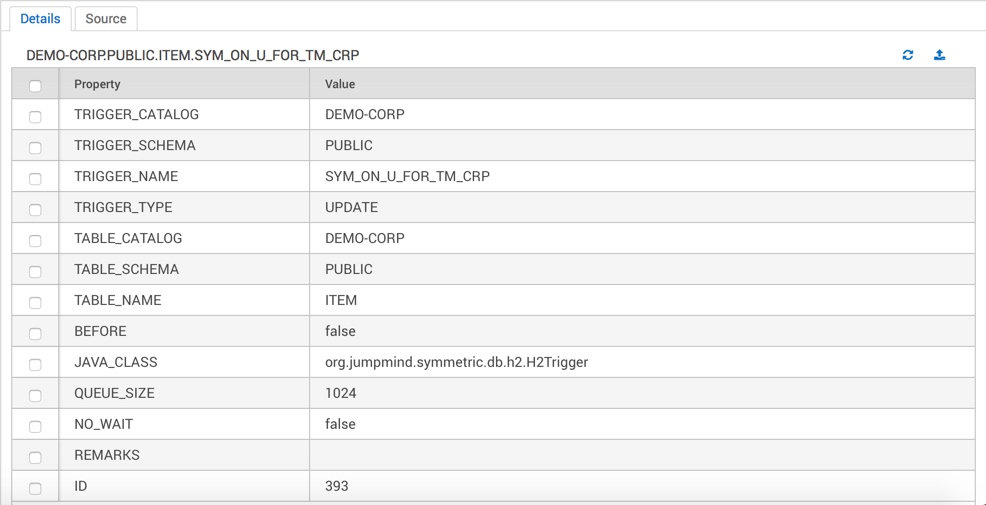Check the TRIGGER_SCHEMA row checkbox

[x=35, y=148]
